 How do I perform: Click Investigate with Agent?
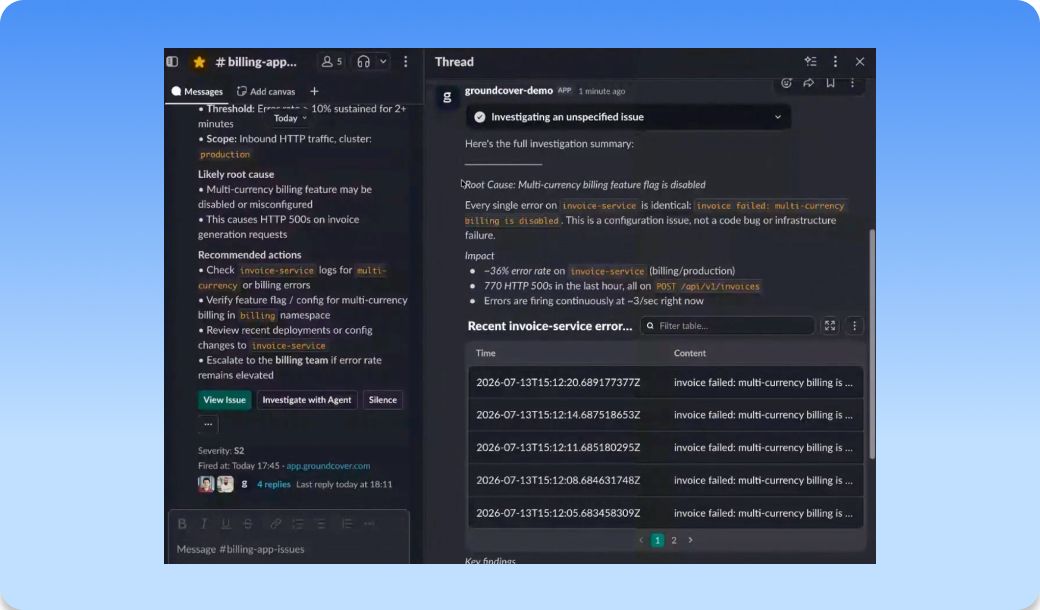(306, 400)
